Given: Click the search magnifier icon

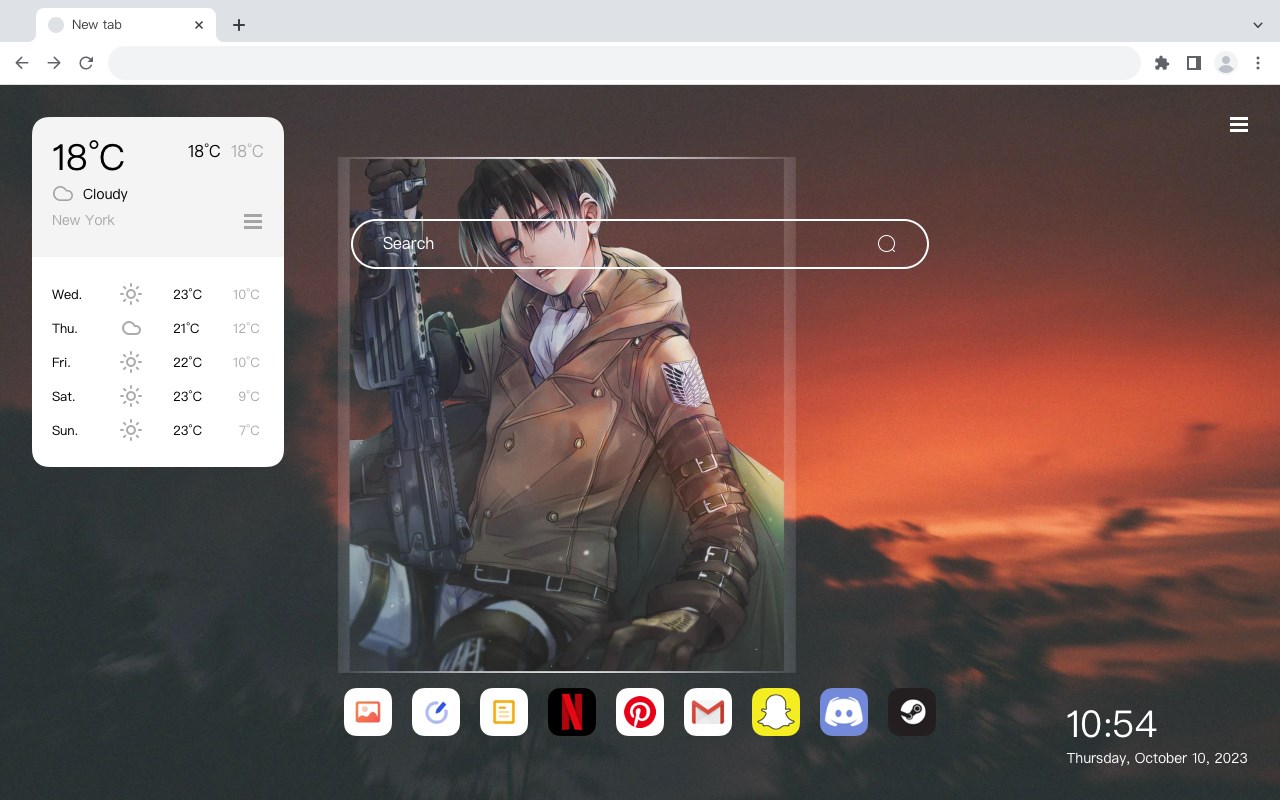Looking at the screenshot, I should tap(886, 244).
